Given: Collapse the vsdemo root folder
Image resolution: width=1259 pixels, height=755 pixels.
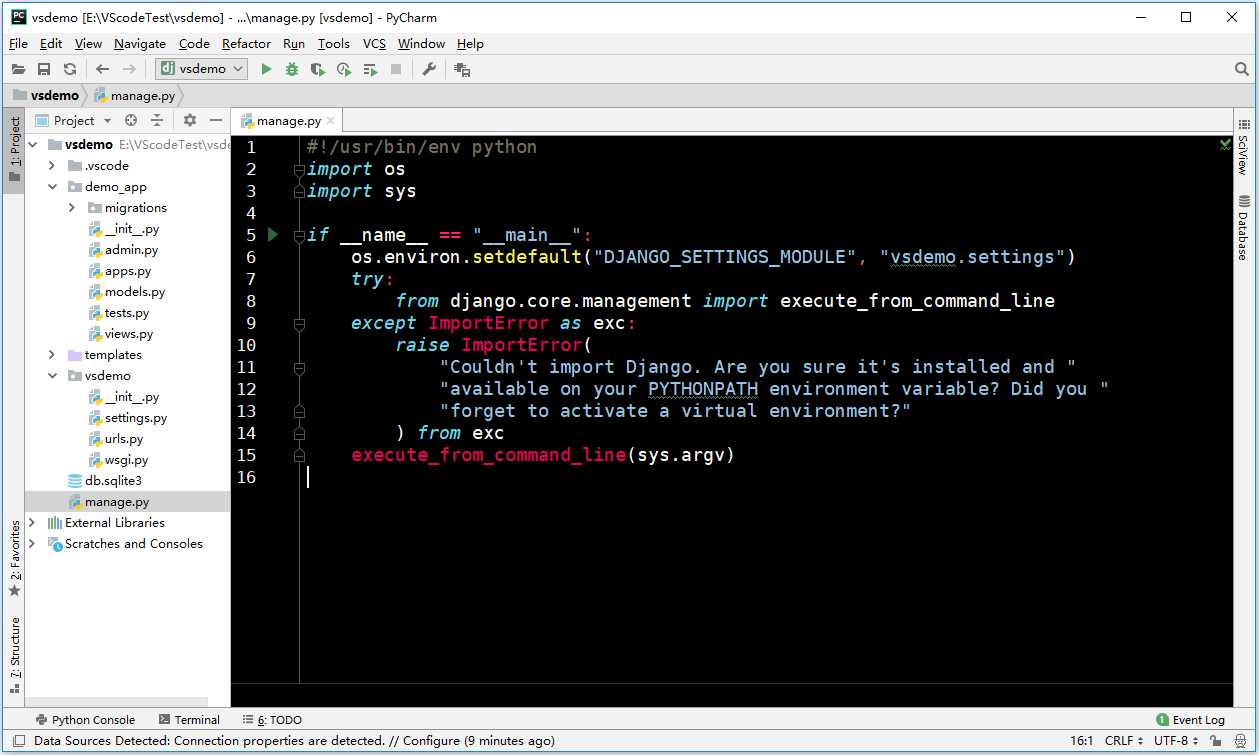Looking at the screenshot, I should [x=32, y=144].
